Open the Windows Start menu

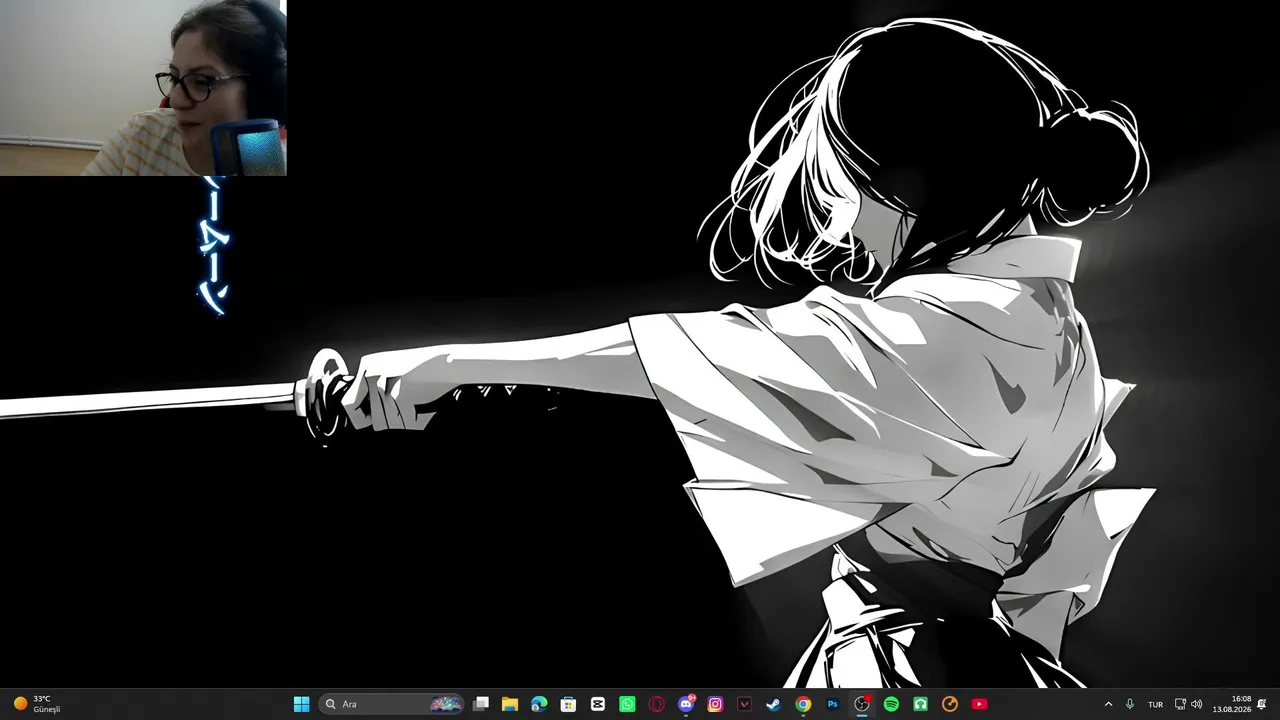[x=301, y=704]
